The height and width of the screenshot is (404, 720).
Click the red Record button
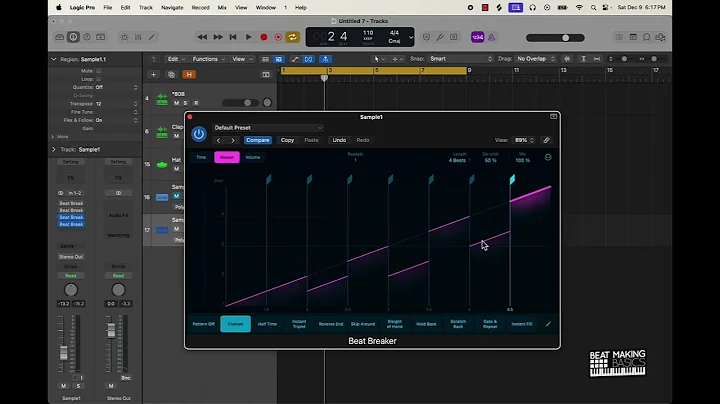(x=264, y=37)
